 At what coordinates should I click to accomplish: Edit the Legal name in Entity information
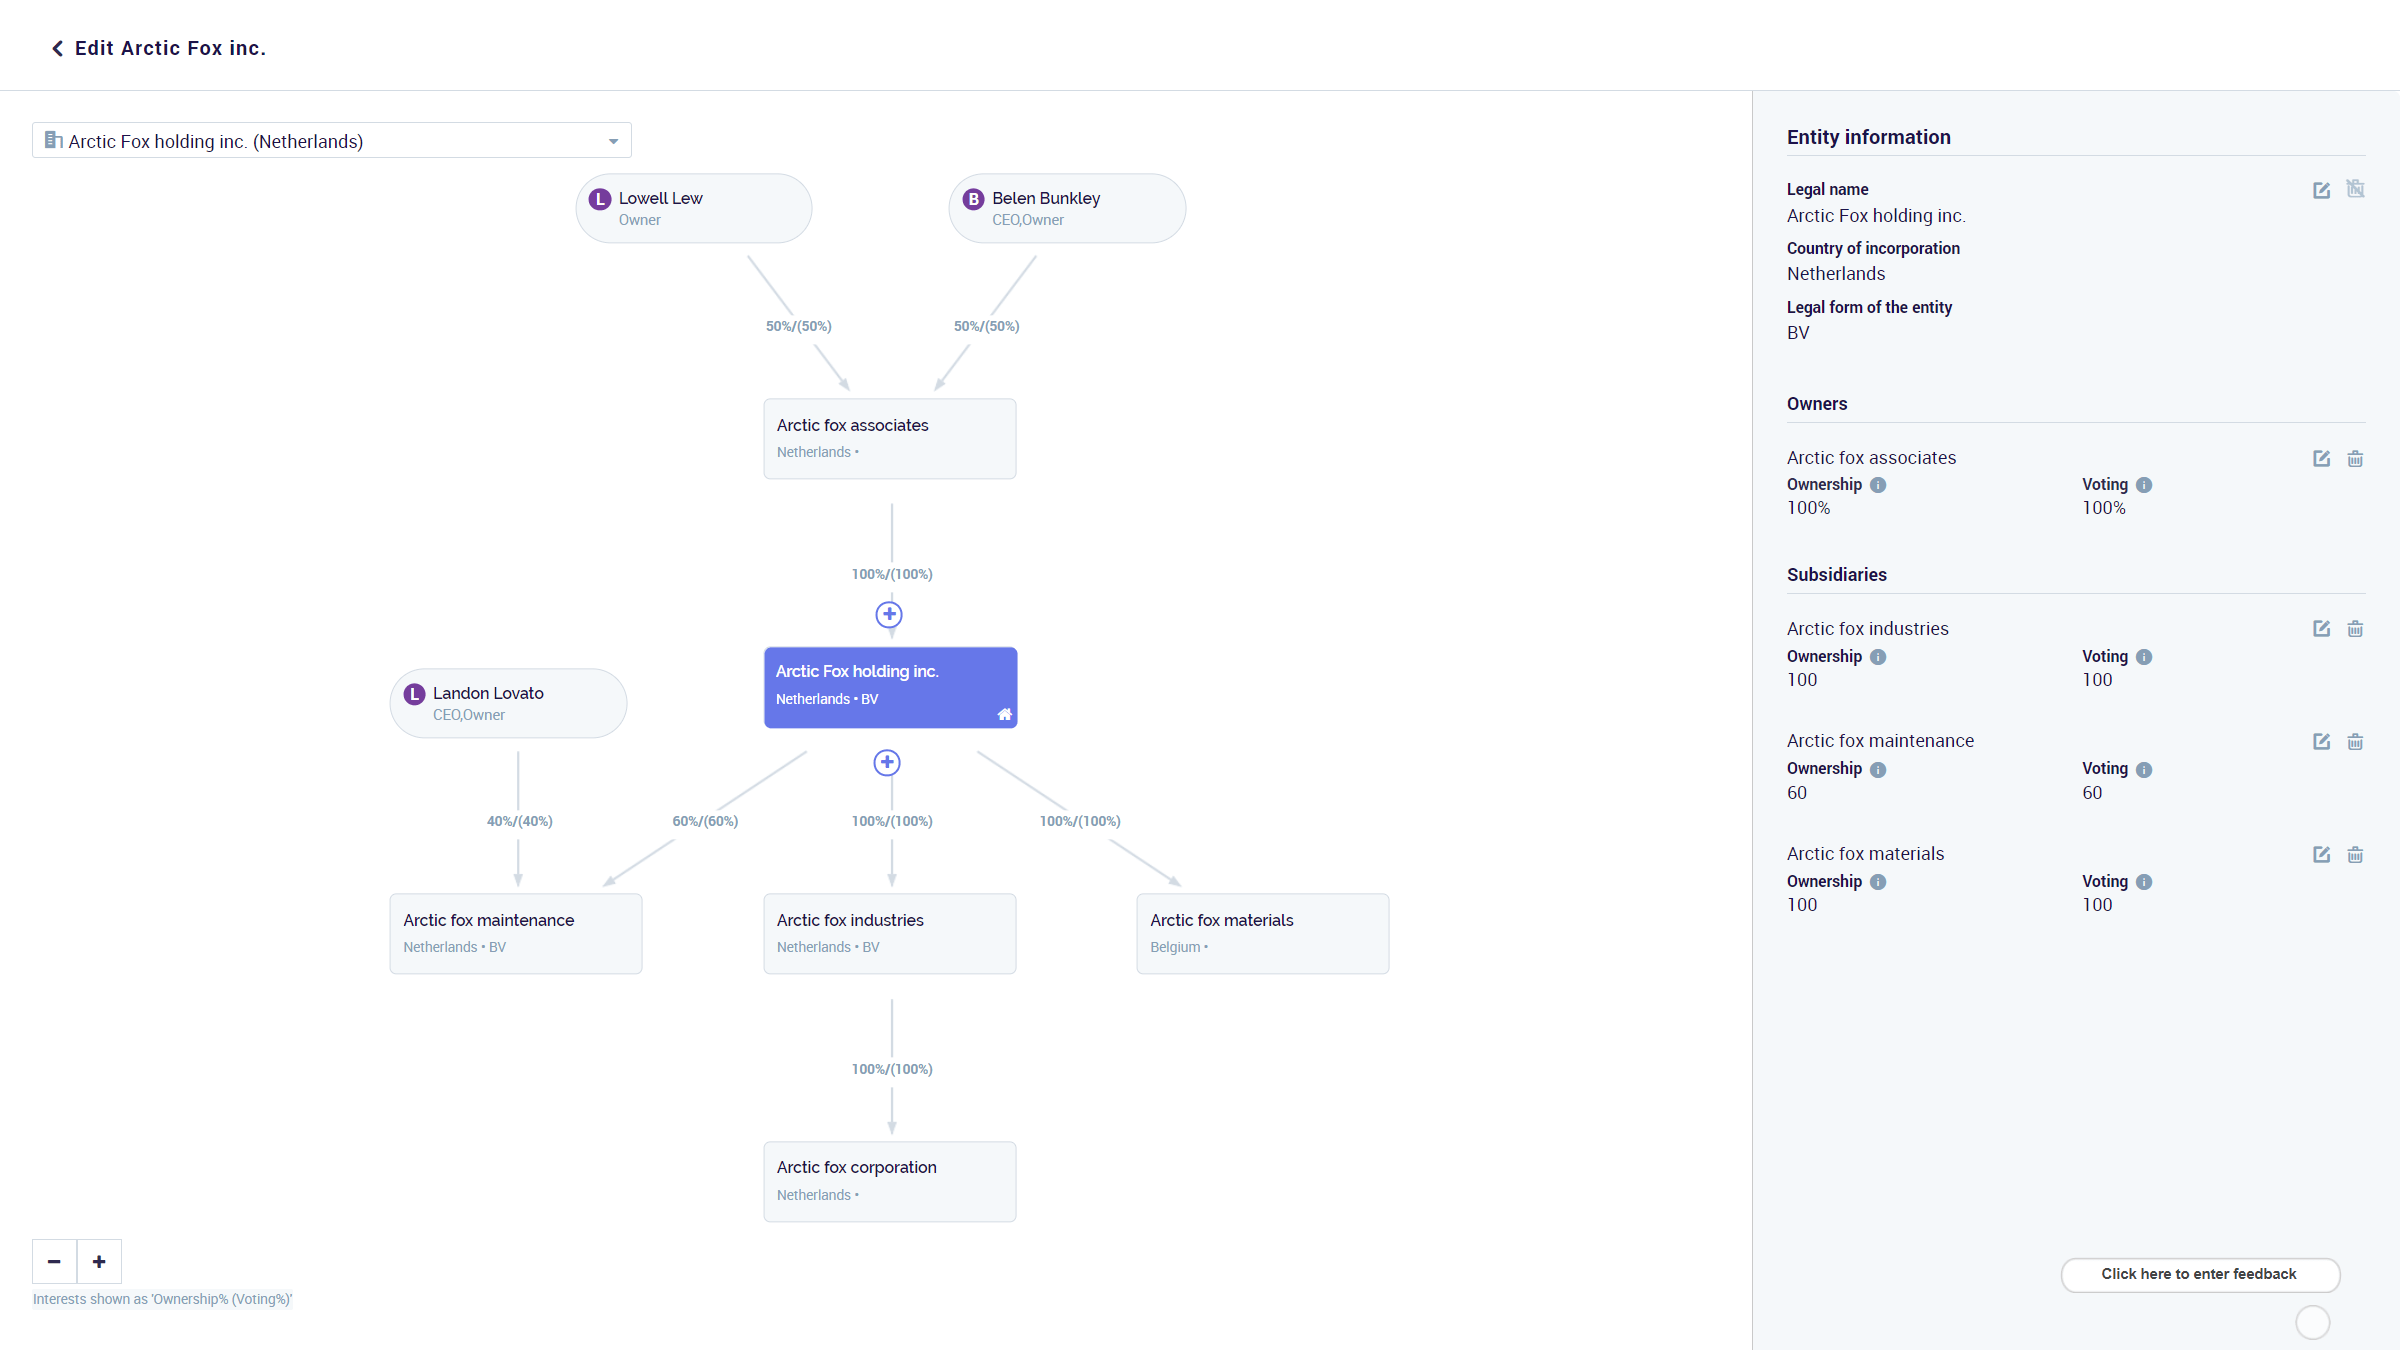[x=2321, y=190]
